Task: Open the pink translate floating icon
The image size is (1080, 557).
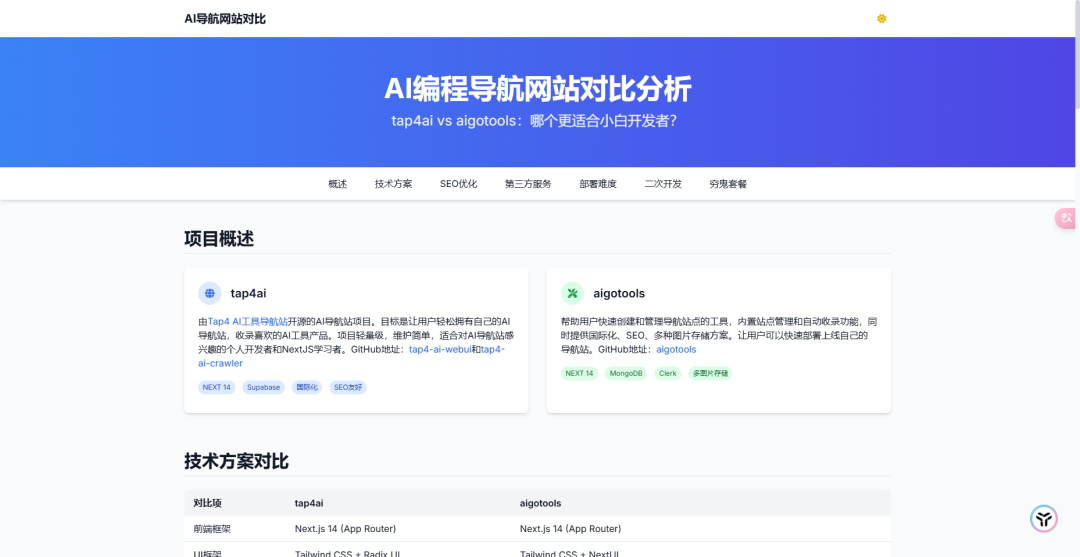Action: [1067, 218]
